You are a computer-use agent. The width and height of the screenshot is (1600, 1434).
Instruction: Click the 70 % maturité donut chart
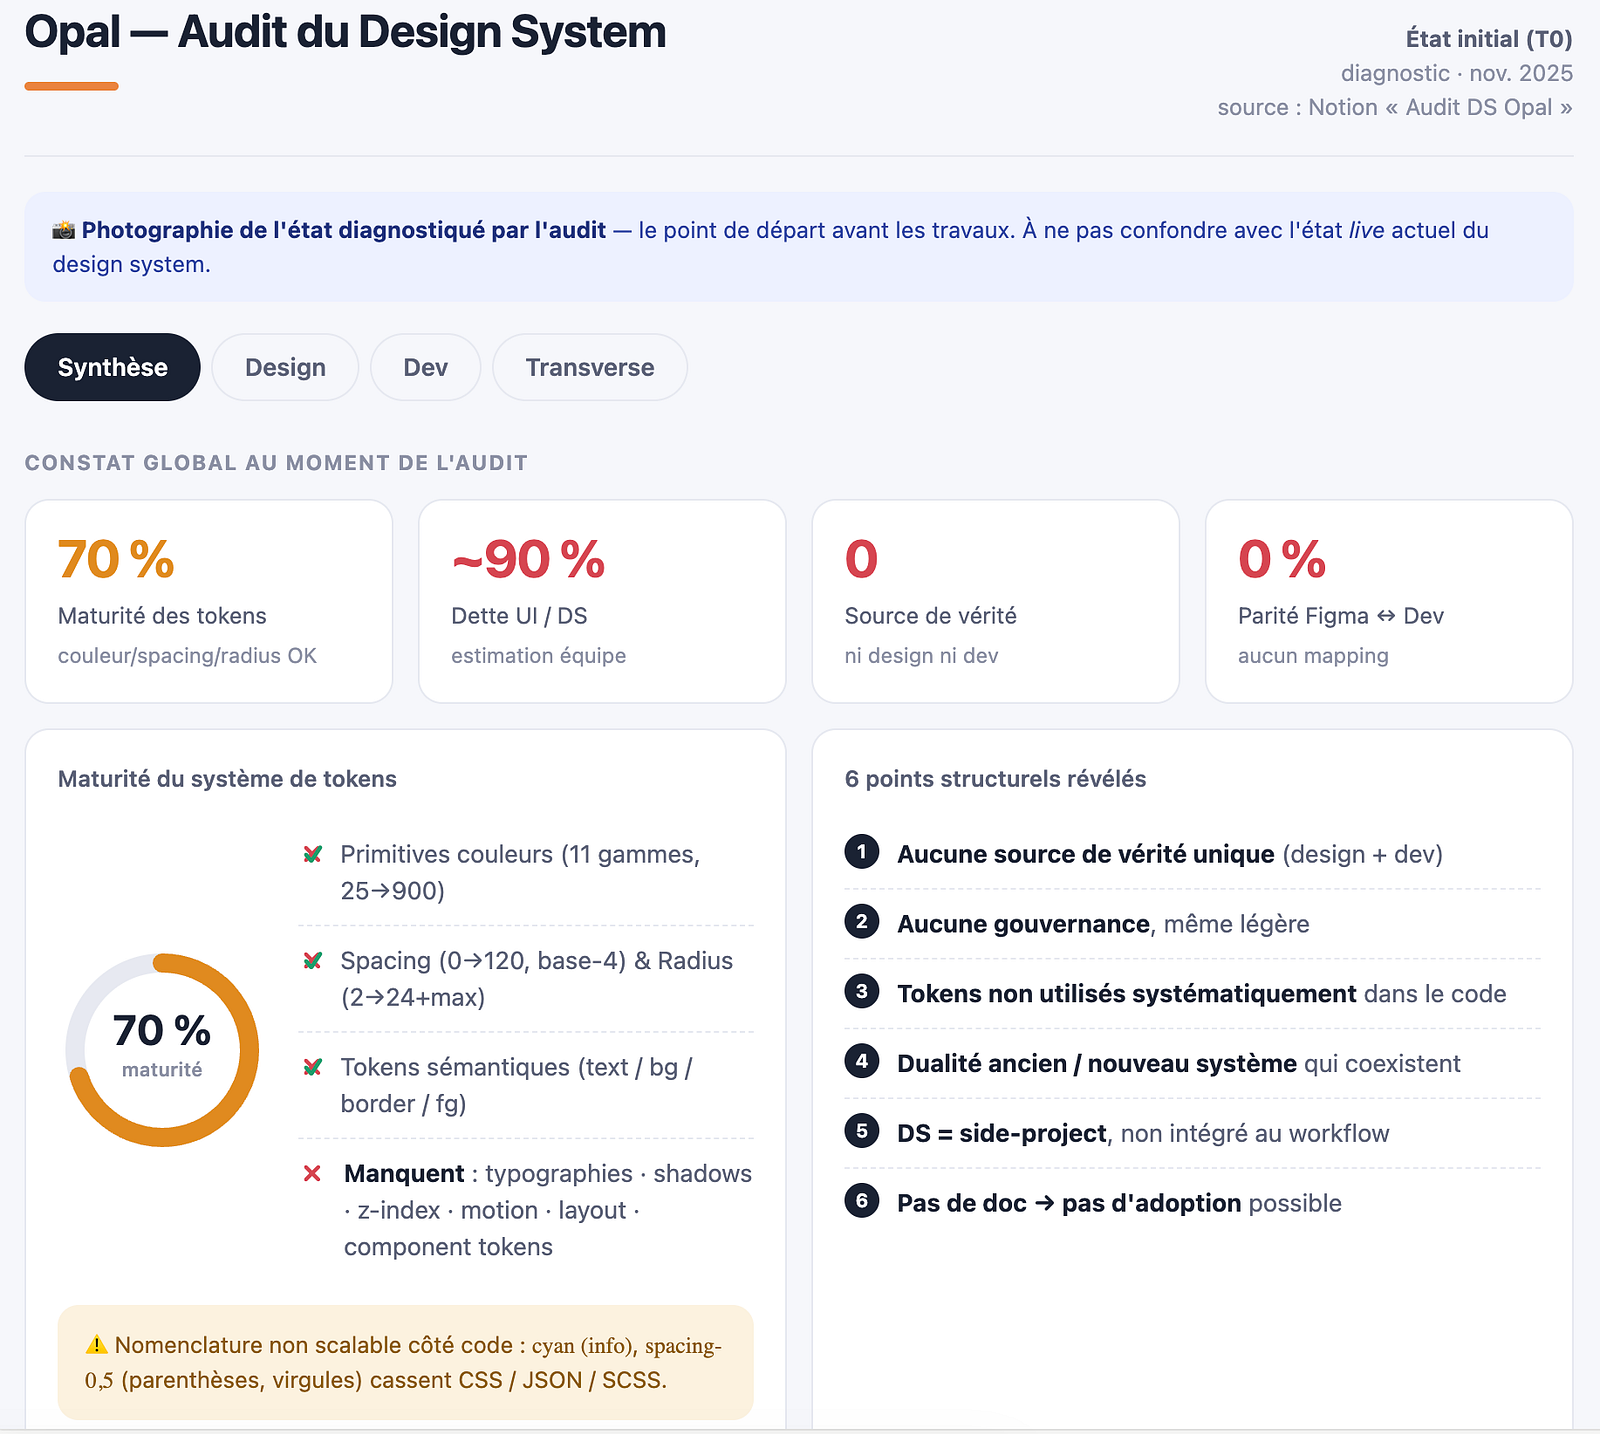(x=162, y=1050)
